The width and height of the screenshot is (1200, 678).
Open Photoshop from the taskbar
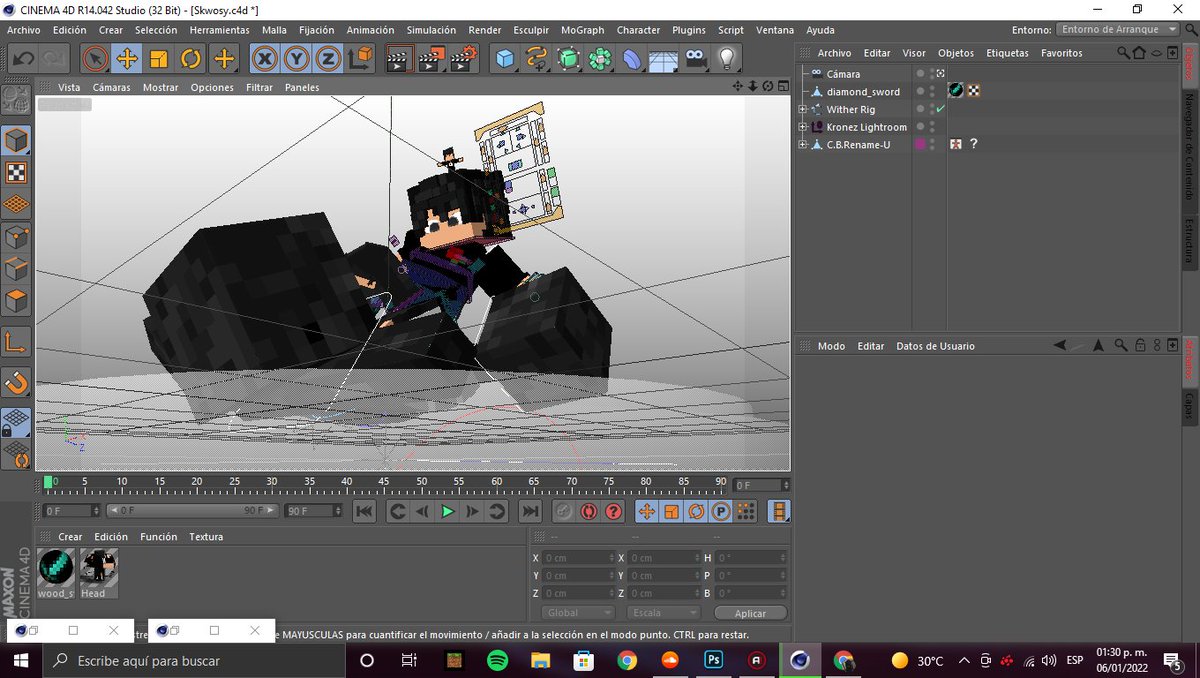coord(714,660)
